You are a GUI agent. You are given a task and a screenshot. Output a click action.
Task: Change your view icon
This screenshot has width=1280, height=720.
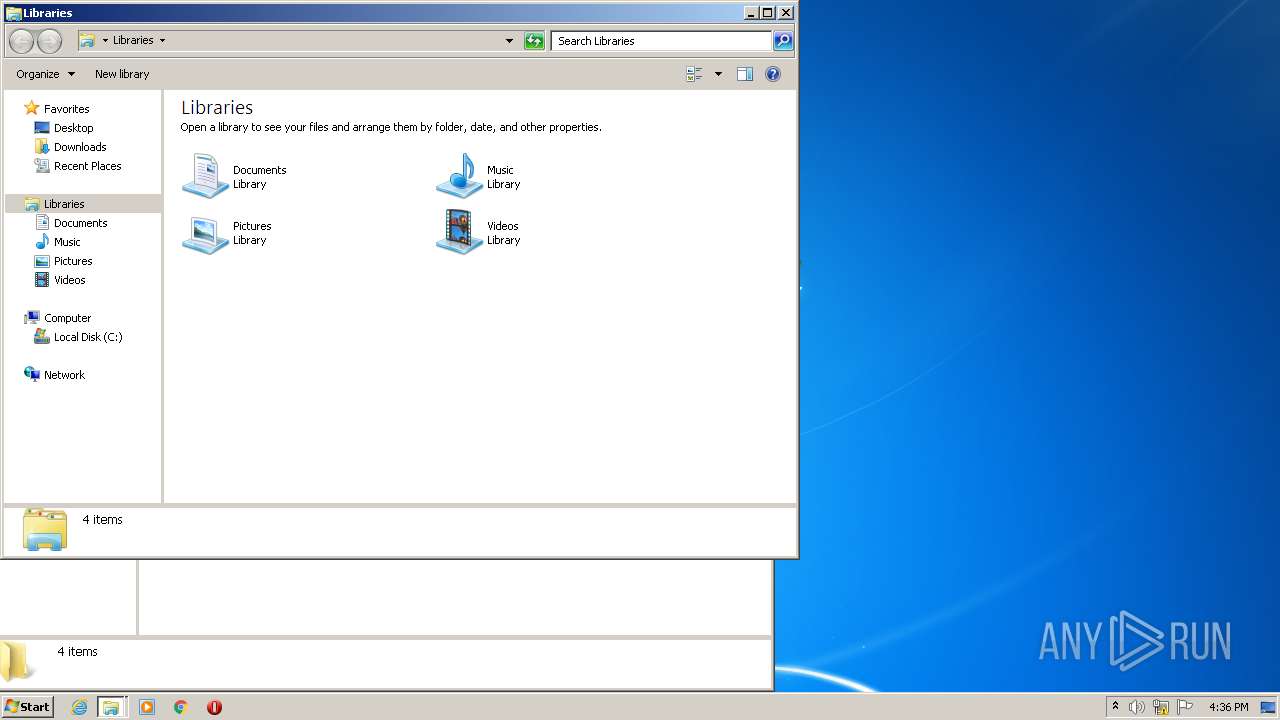[x=694, y=74]
